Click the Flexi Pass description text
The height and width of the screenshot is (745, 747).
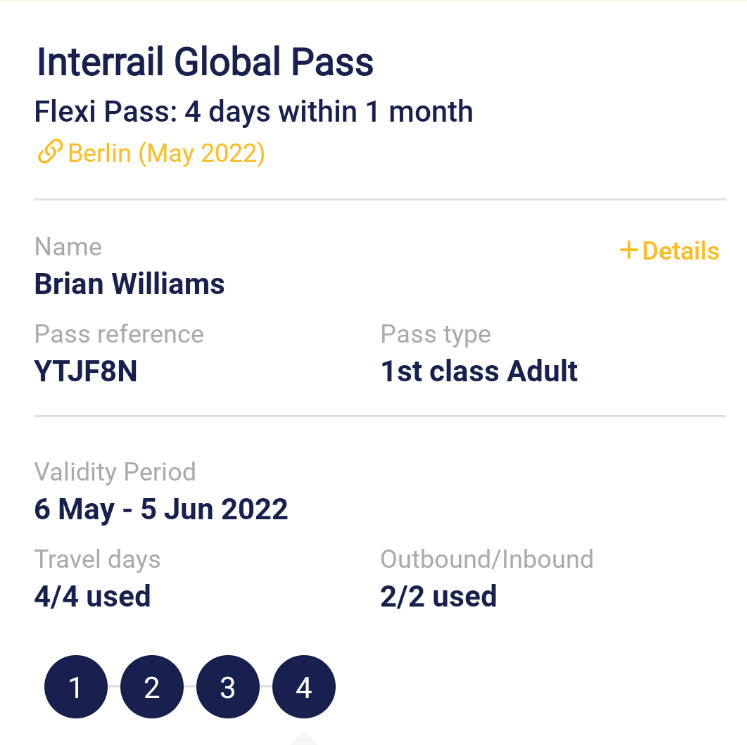[253, 111]
